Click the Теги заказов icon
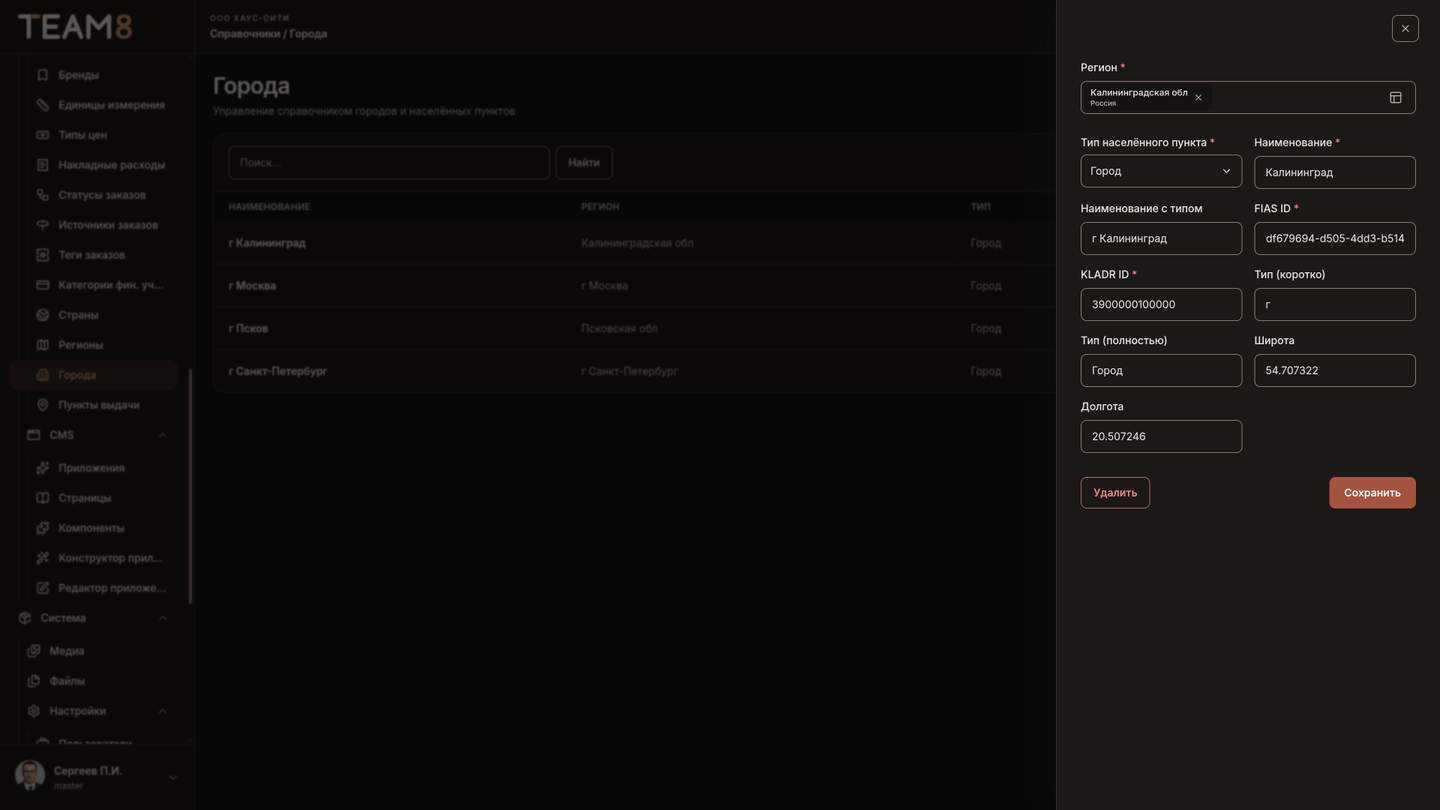 pyautogui.click(x=42, y=255)
